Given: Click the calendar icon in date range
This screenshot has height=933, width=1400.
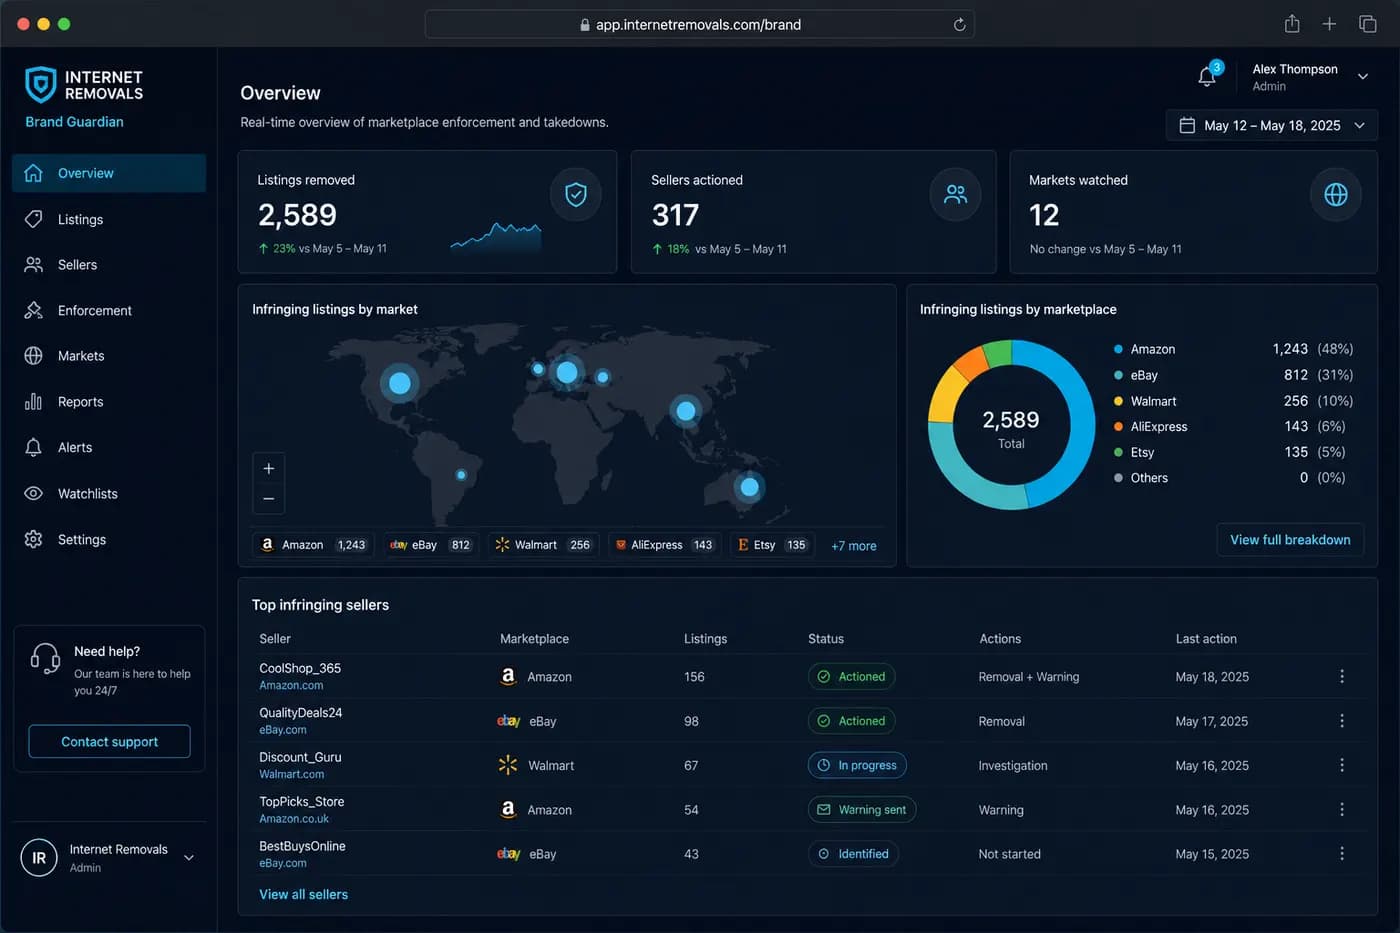Looking at the screenshot, I should (x=1187, y=125).
